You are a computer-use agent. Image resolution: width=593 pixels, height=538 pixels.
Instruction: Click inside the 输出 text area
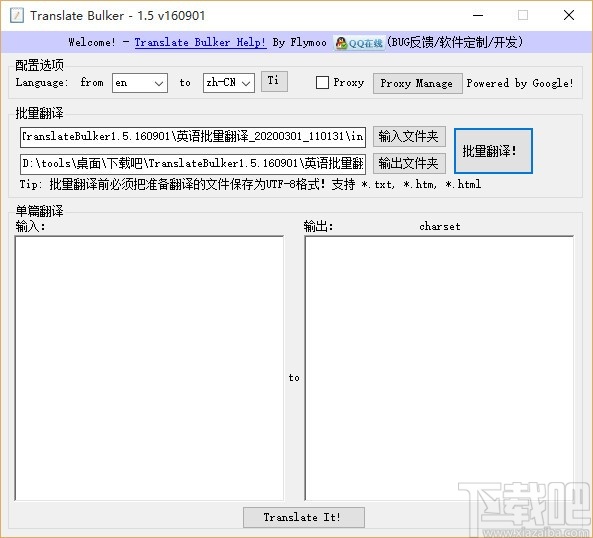click(x=439, y=368)
